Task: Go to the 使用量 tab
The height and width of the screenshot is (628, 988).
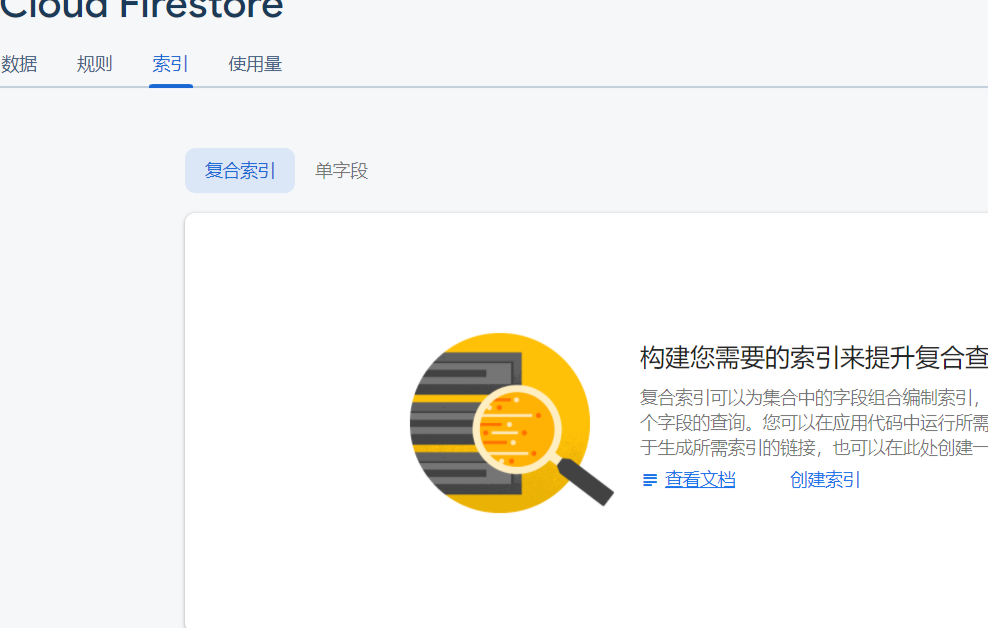Action: [255, 64]
